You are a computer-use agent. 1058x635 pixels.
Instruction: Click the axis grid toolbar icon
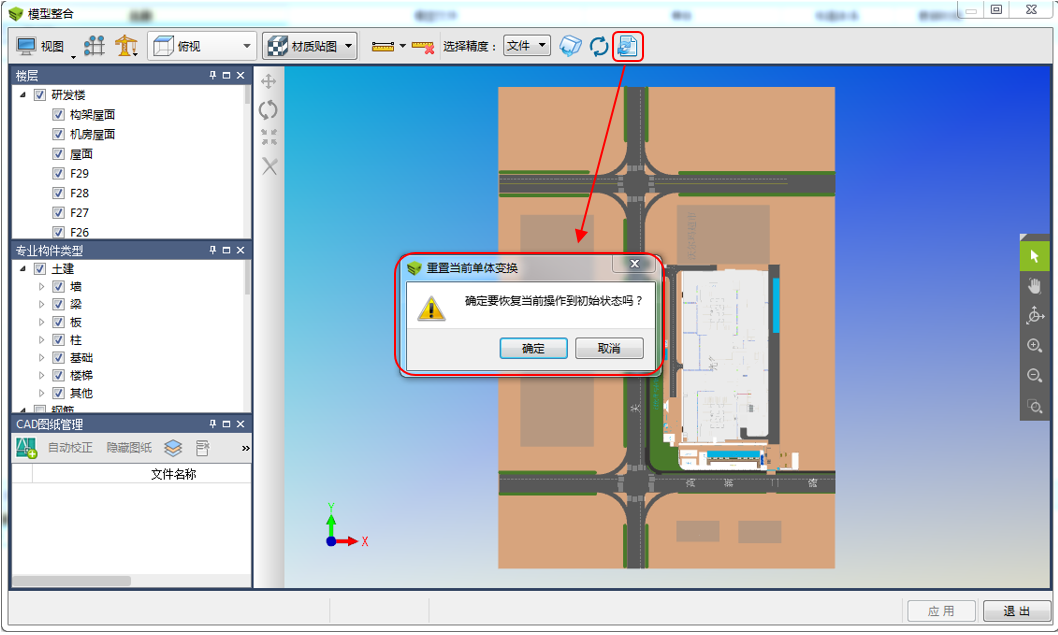tap(94, 46)
